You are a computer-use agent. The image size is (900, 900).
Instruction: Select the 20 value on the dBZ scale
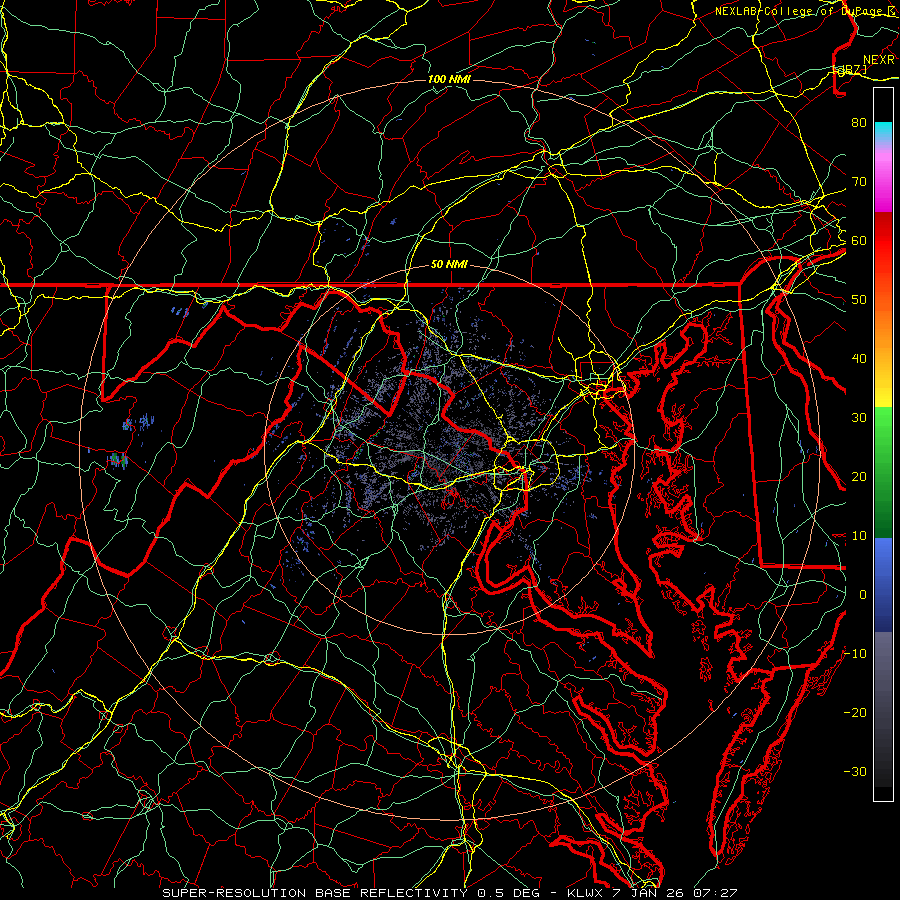(x=859, y=477)
